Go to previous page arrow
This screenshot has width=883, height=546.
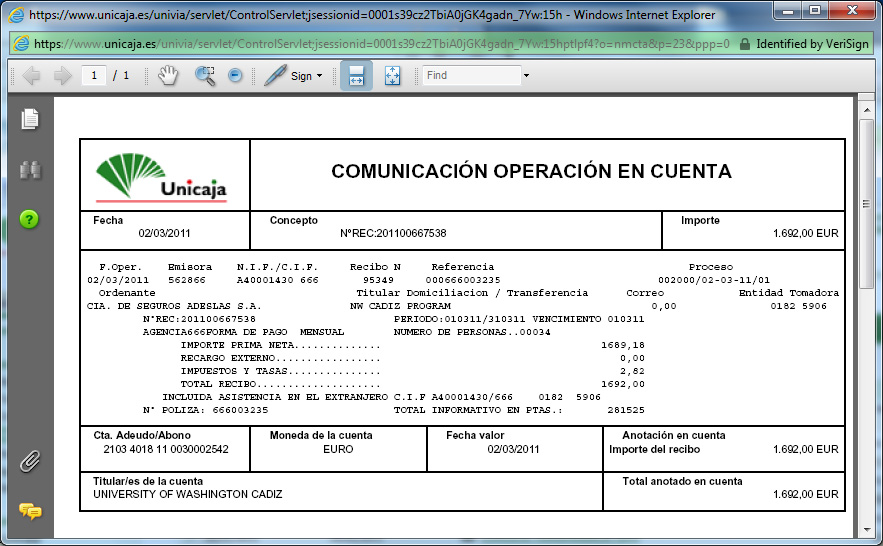pyautogui.click(x=32, y=75)
